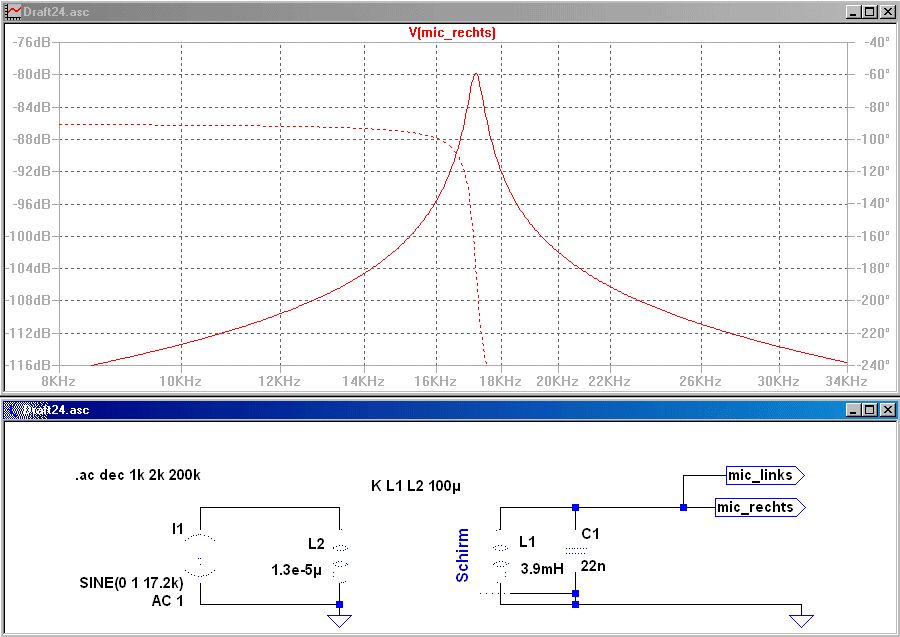Click the 34KHz frequency axis label
Image resolution: width=900 pixels, height=637 pixels.
click(x=846, y=381)
